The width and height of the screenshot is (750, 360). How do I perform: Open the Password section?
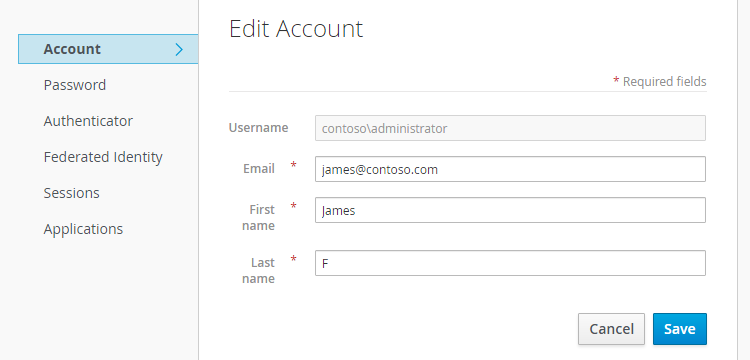click(x=75, y=85)
